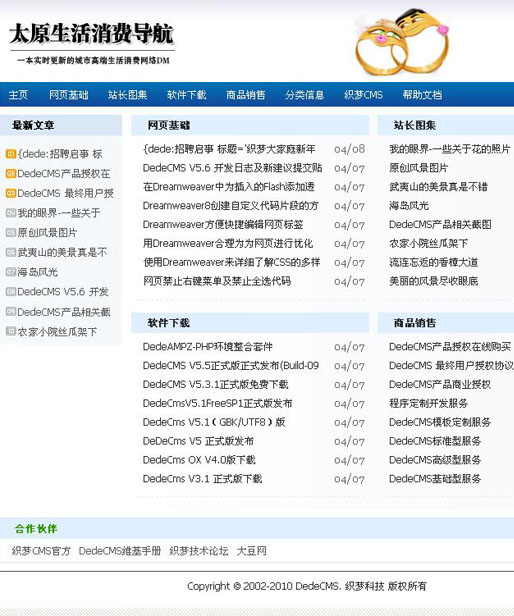Open article 用Dreamweaver合理为为网页进行优化
Image resolution: width=514 pixels, height=616 pixels.
(x=228, y=244)
